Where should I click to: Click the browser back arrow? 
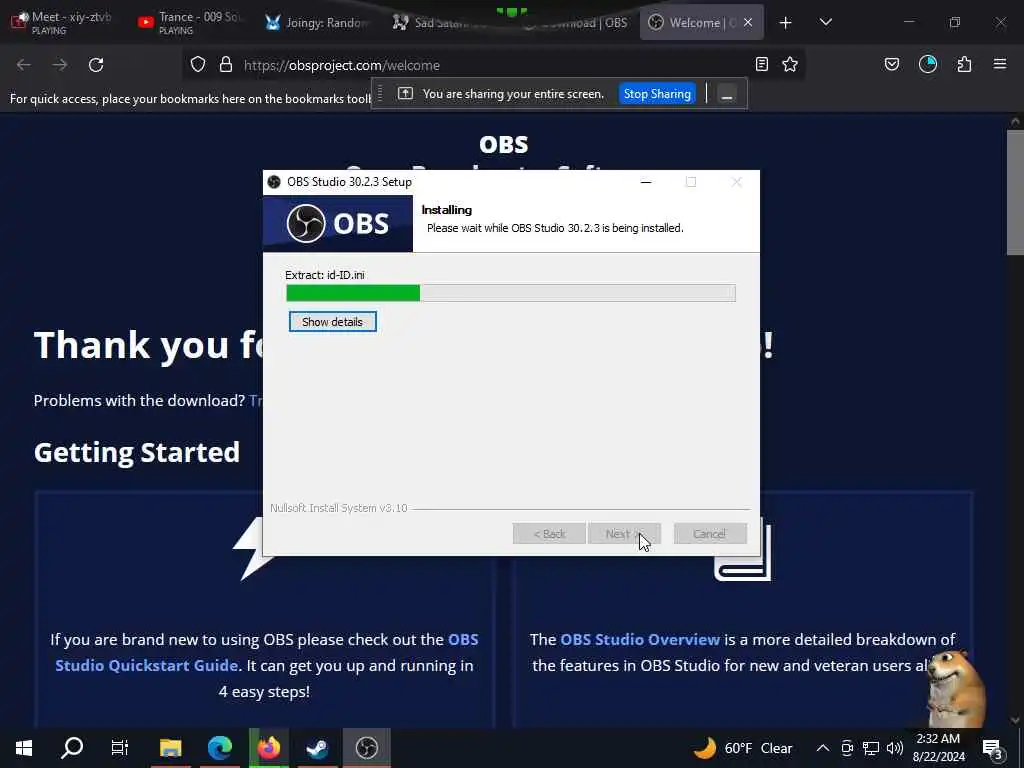(x=24, y=65)
